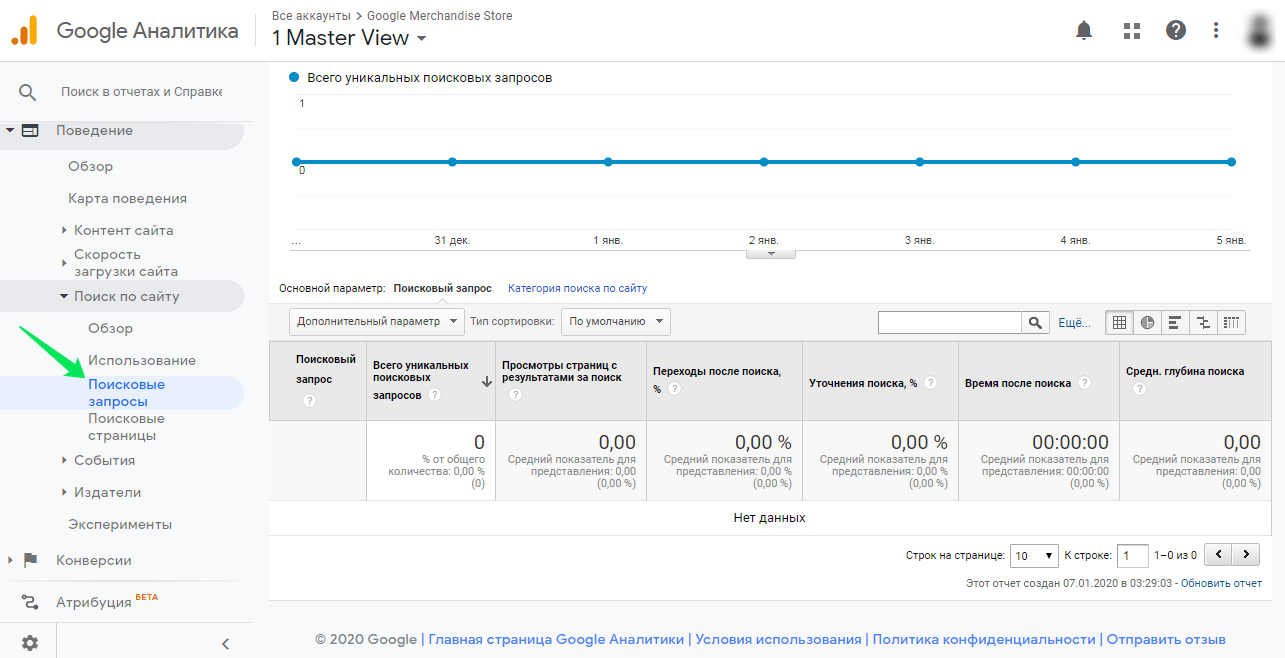1285x658 pixels.
Task: Open help for Просмотры страниц column
Action: point(515,395)
